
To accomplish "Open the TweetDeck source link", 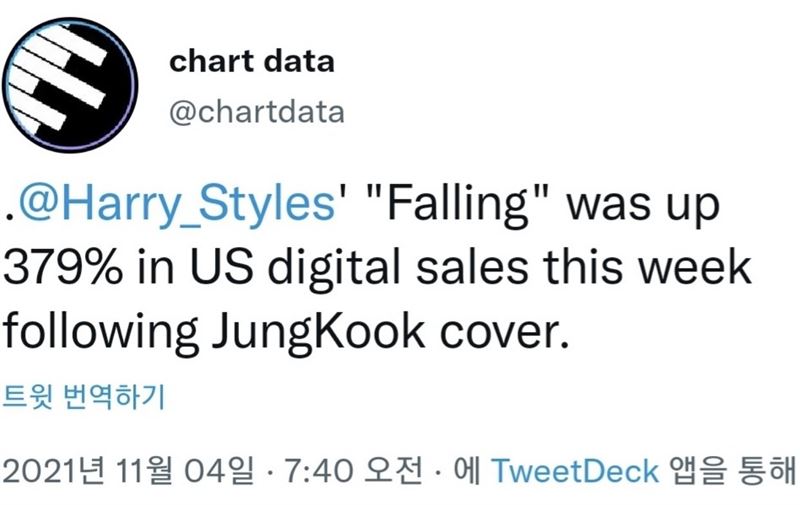I will (575, 470).
